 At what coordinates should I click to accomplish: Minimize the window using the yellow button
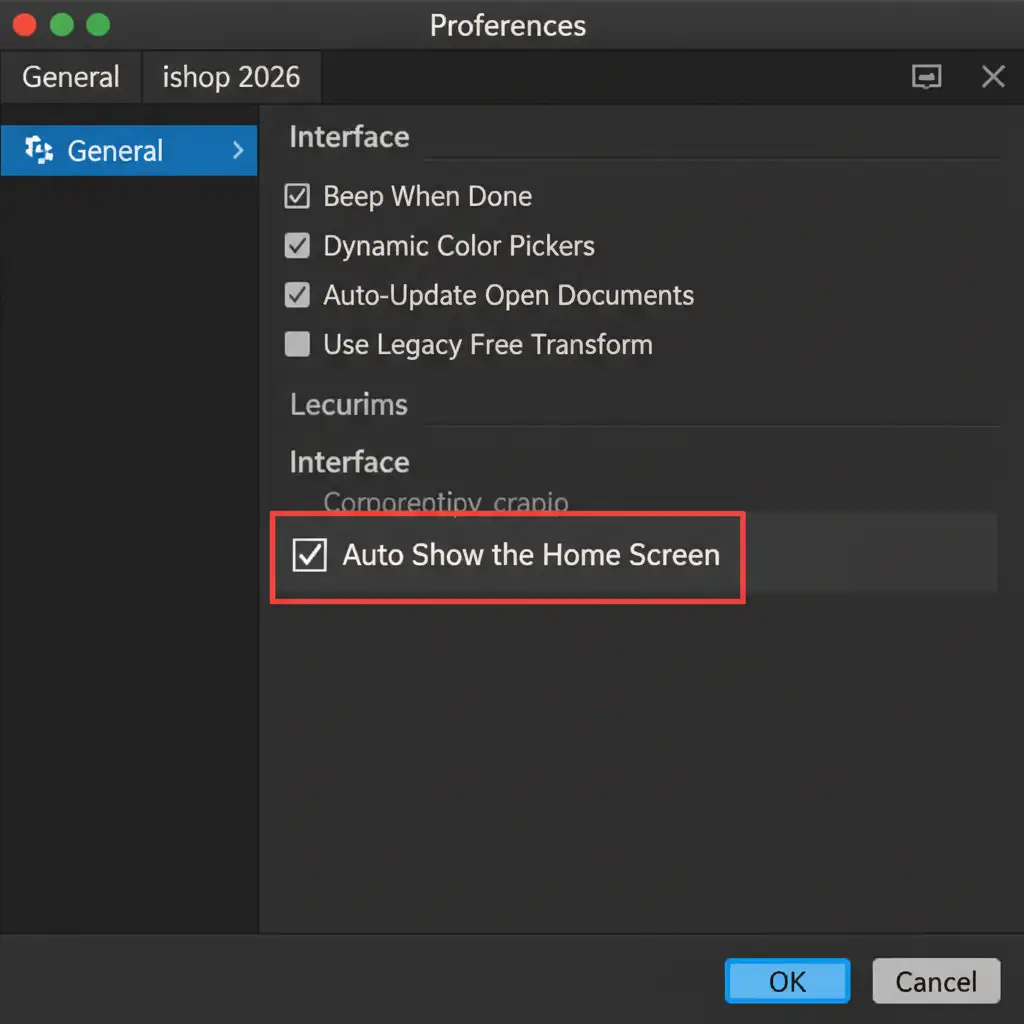[x=62, y=25]
